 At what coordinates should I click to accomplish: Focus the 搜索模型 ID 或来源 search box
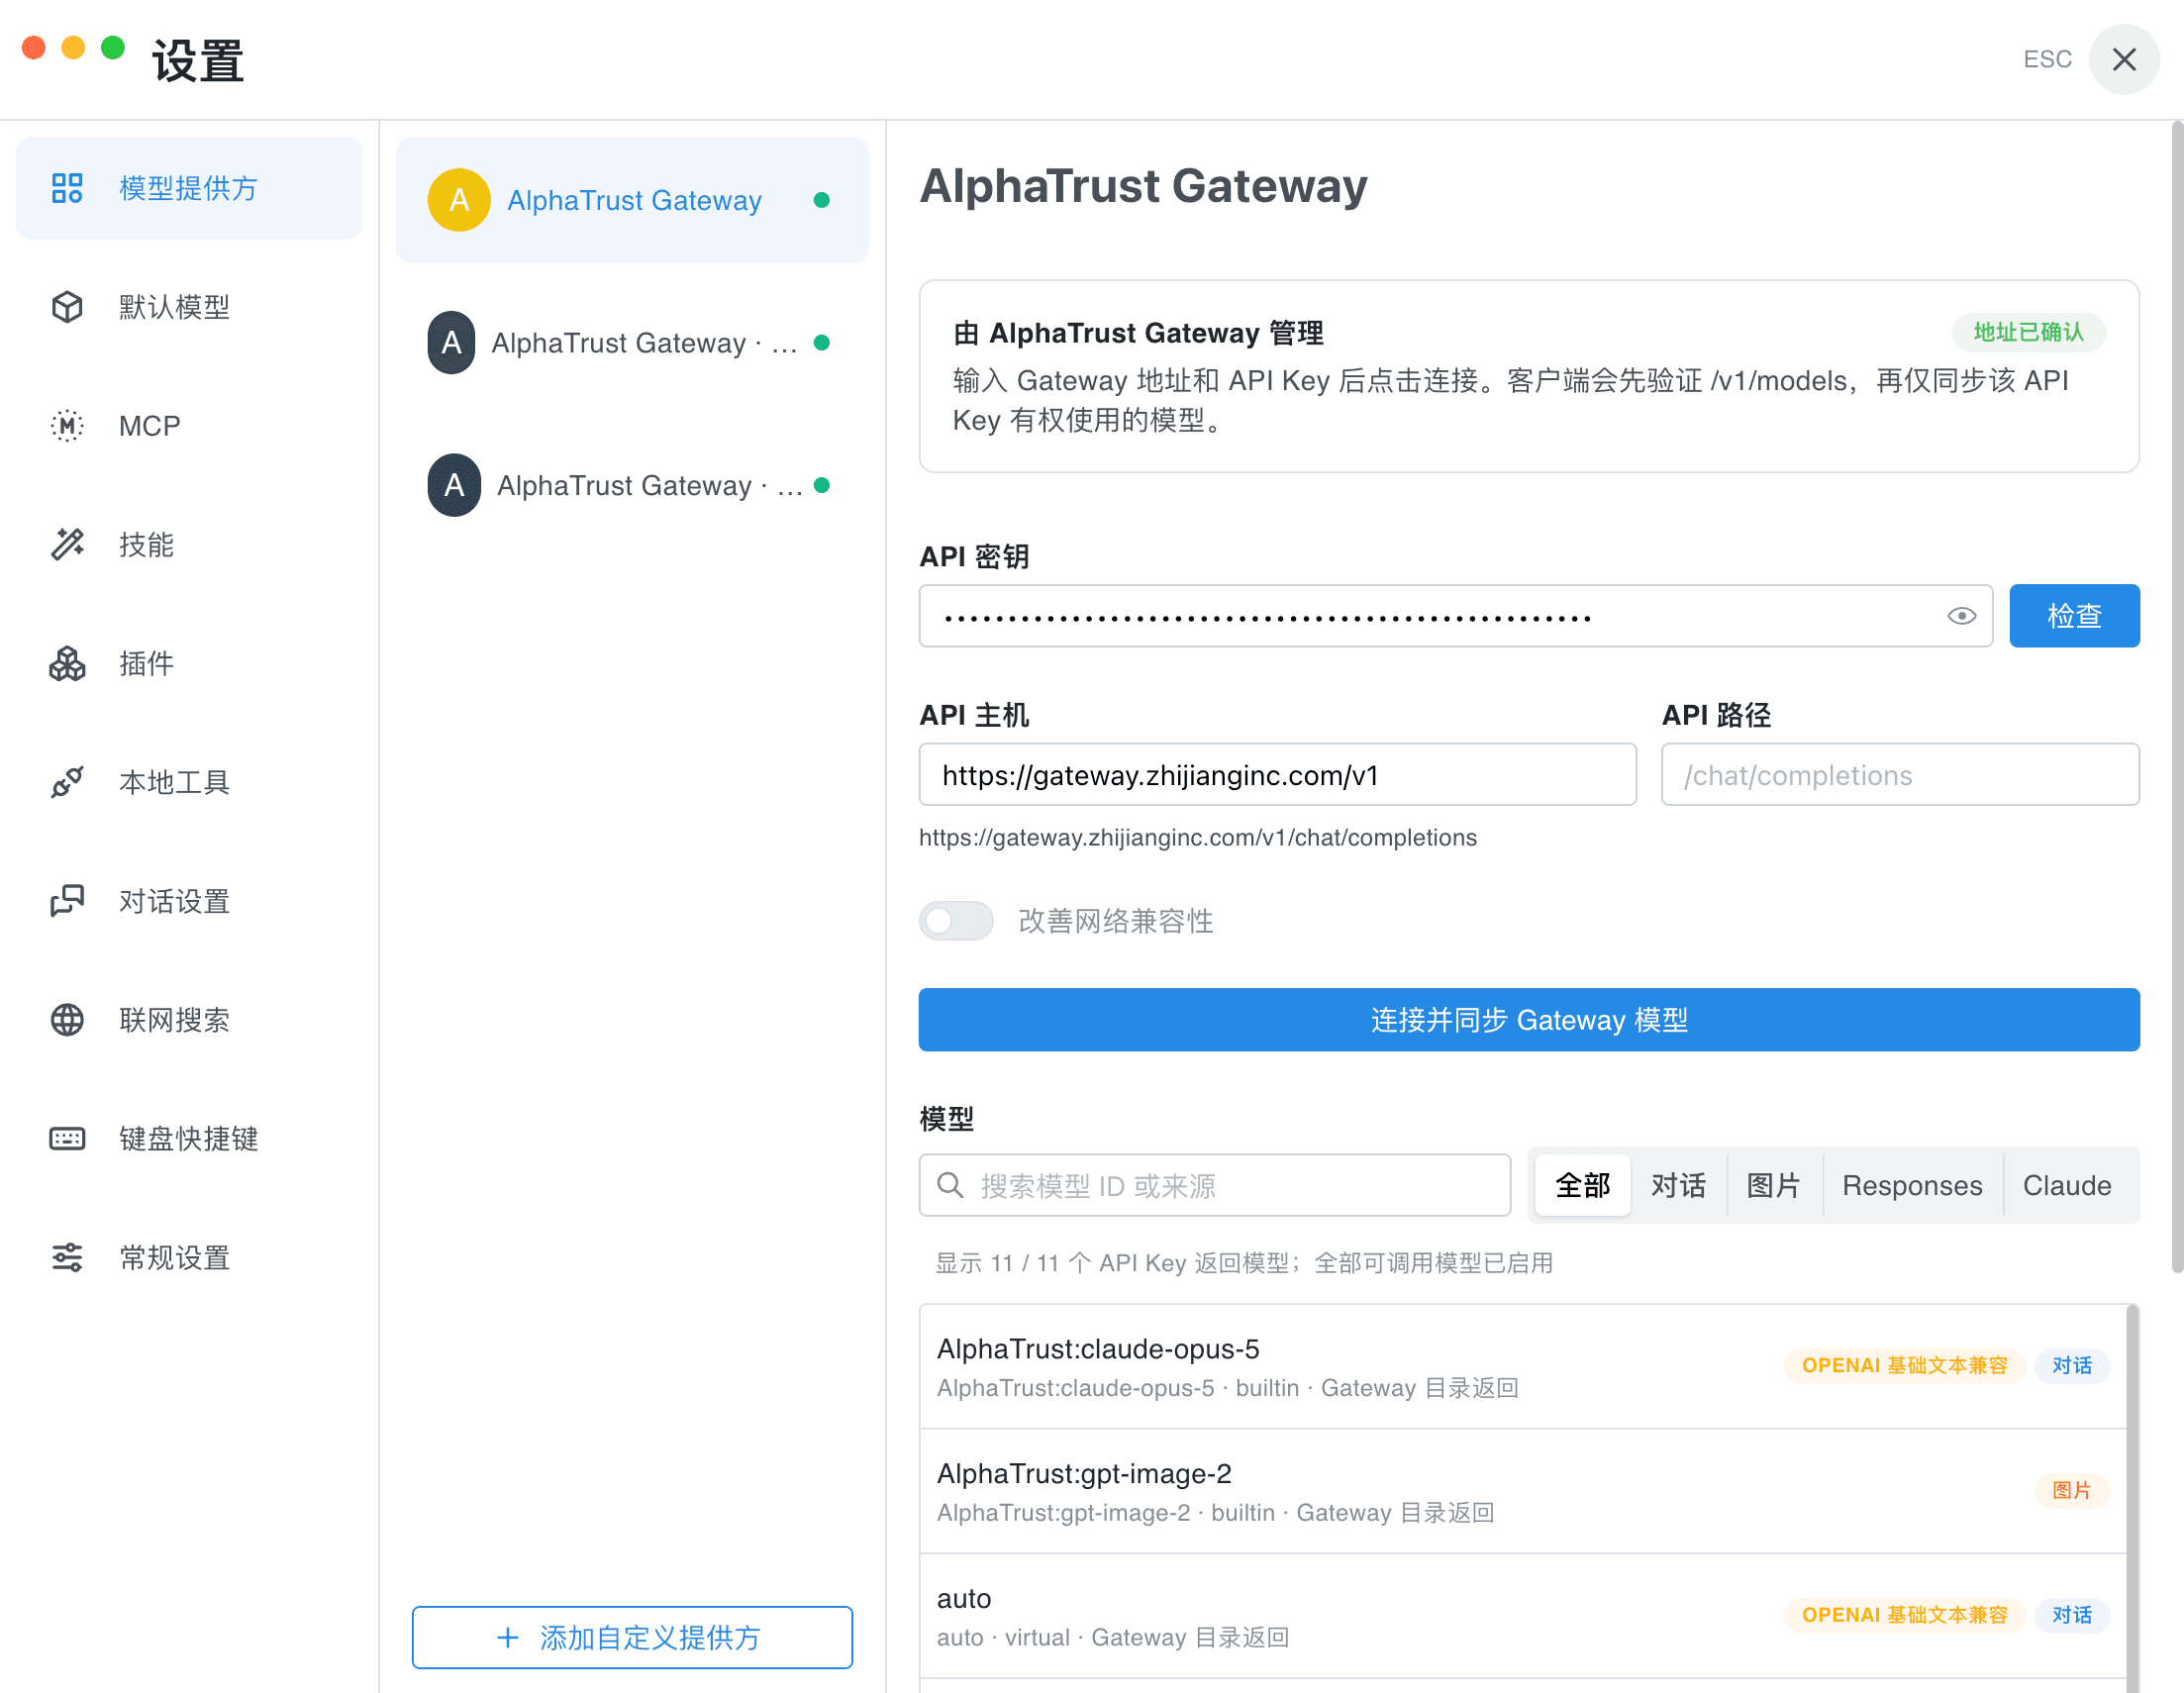click(x=1214, y=1186)
